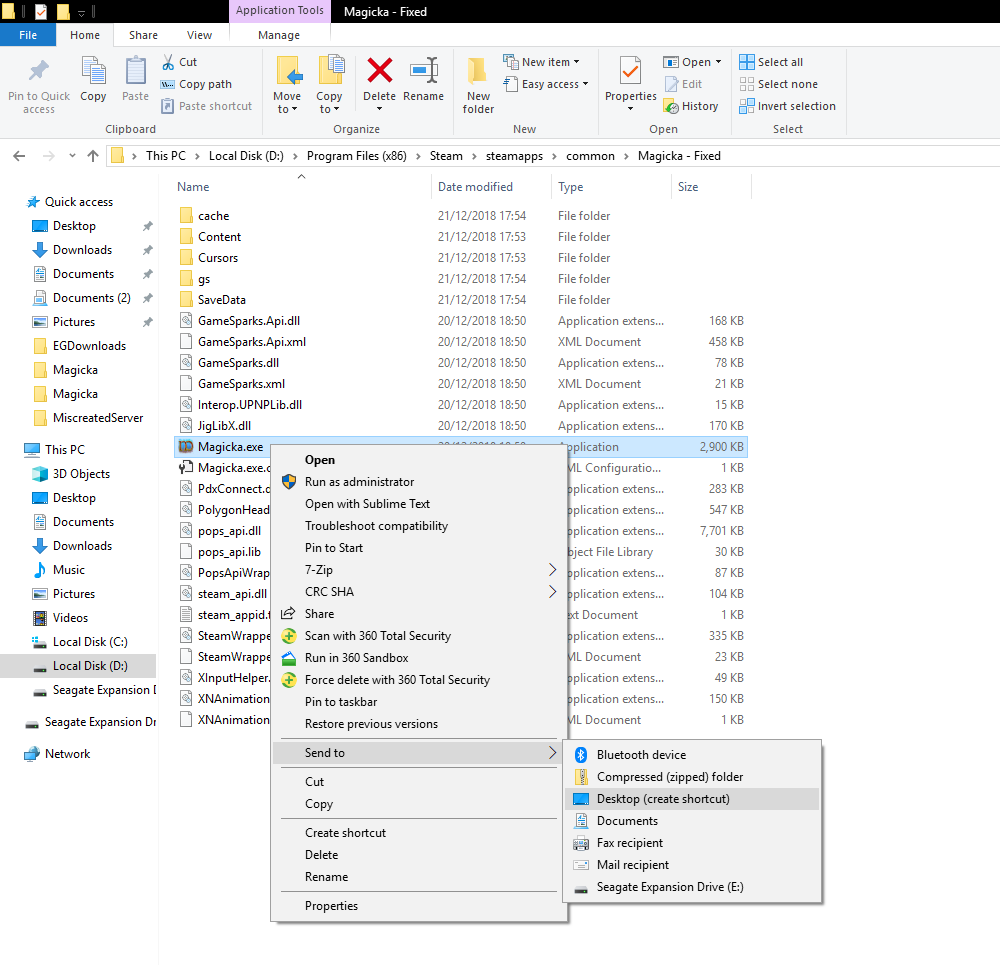The height and width of the screenshot is (965, 1000).
Task: Click Copy path in the Clipboard group
Action: (x=196, y=84)
